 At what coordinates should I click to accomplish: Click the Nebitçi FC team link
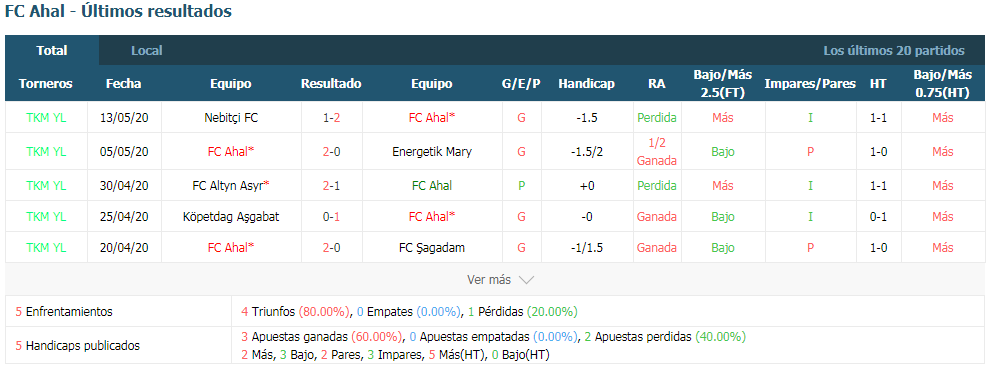(231, 118)
